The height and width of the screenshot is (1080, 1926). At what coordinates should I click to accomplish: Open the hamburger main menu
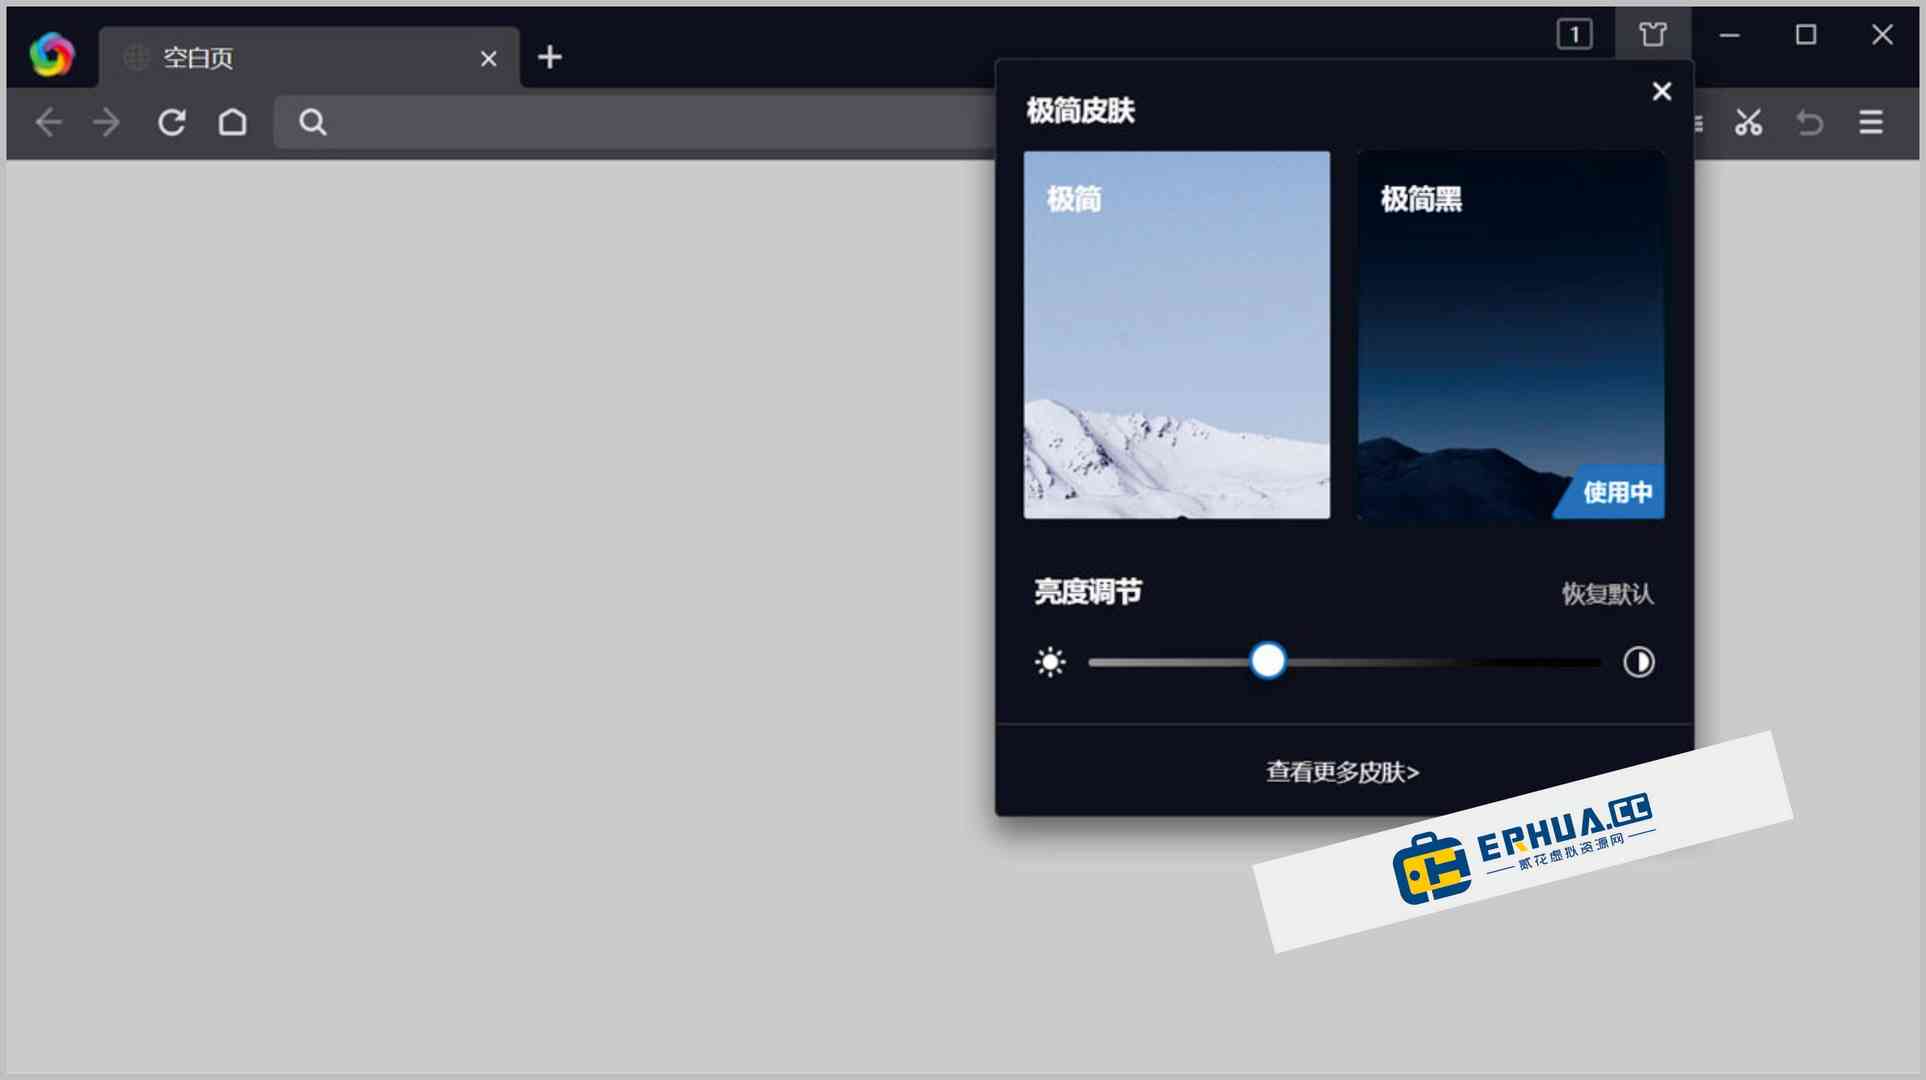click(1871, 122)
